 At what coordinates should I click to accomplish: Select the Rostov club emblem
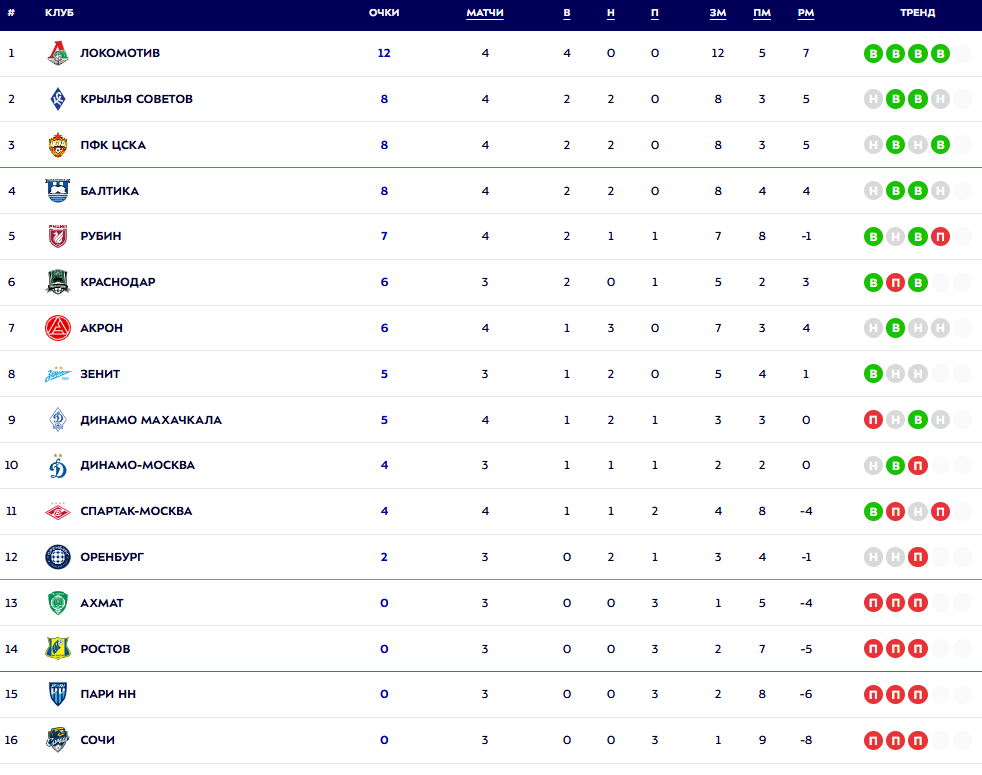(58, 649)
